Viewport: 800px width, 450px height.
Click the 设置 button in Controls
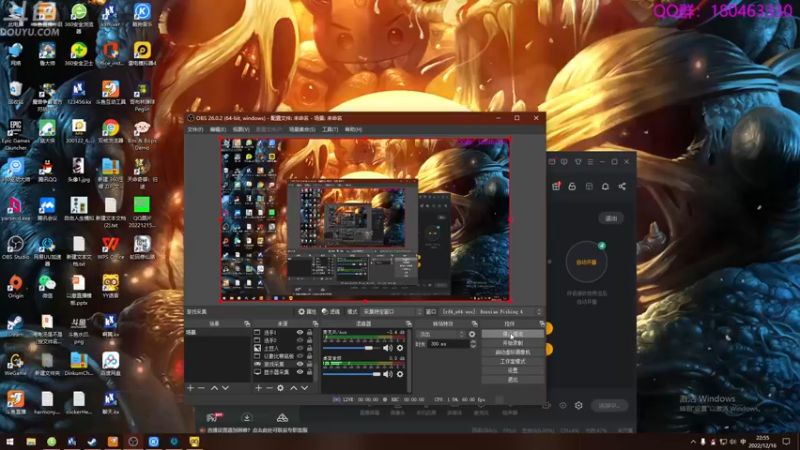tap(513, 371)
